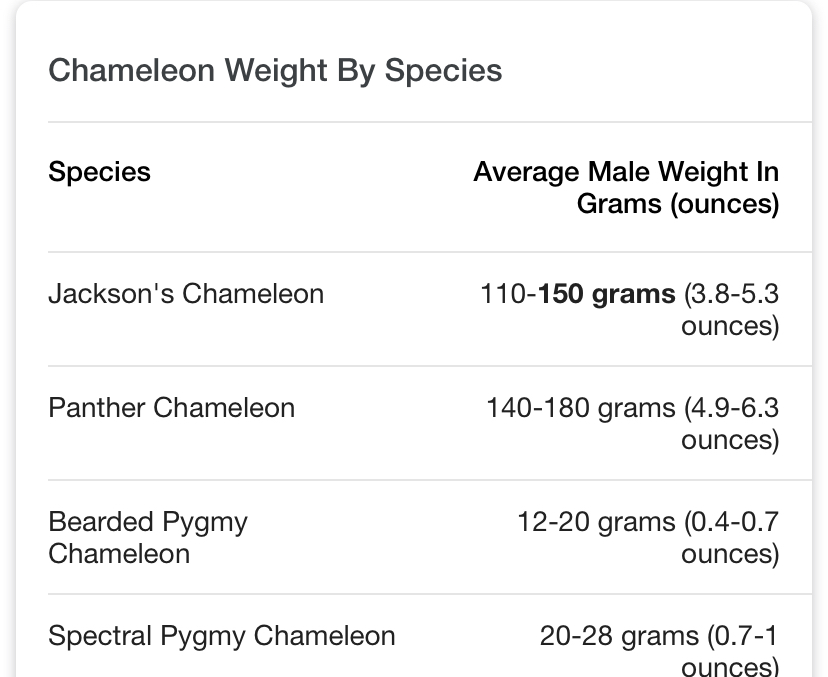The width and height of the screenshot is (828, 677).
Task: Select the "Bearded Pygmy" species name
Action: (148, 522)
